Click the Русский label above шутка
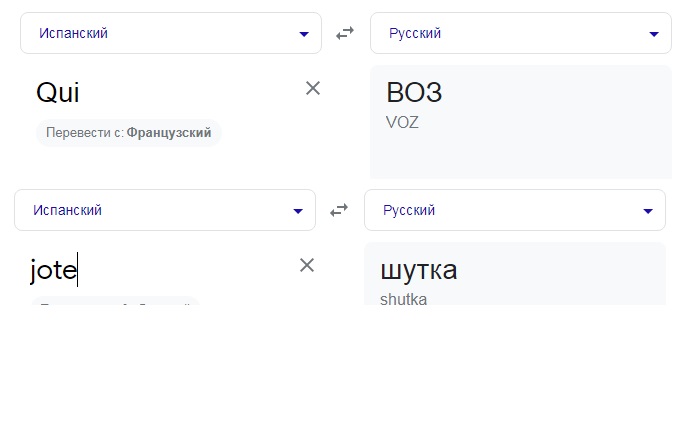This screenshot has width=689, height=422. click(x=409, y=210)
